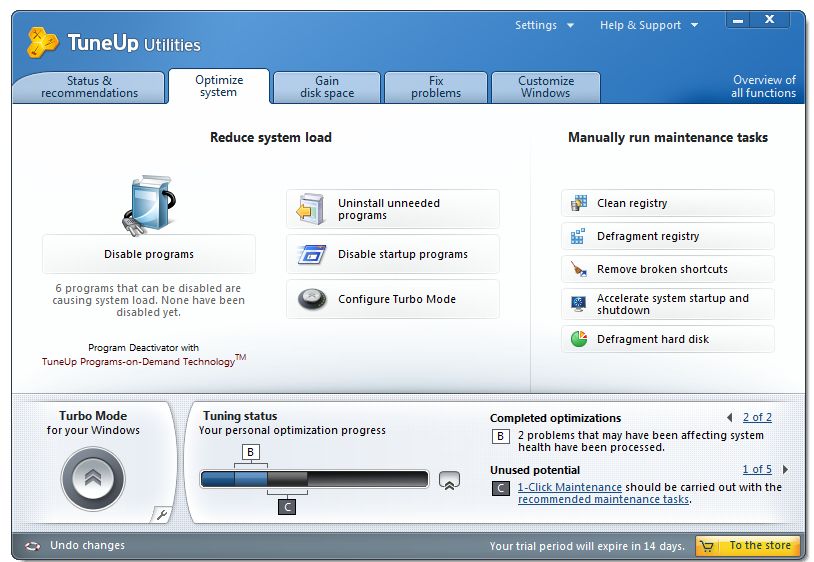Click the Uninstall unneeded programs icon
This screenshot has width=814, height=562.
(310, 209)
